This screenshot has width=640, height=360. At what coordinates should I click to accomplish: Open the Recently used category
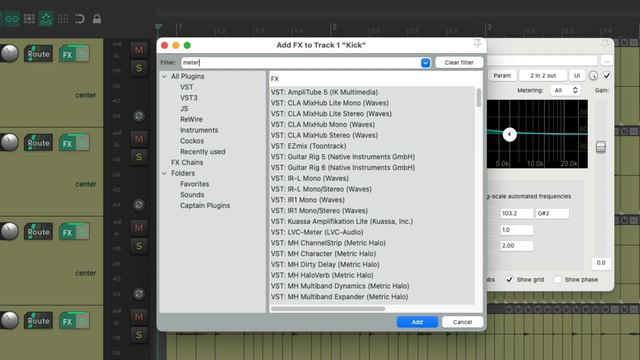tap(202, 152)
